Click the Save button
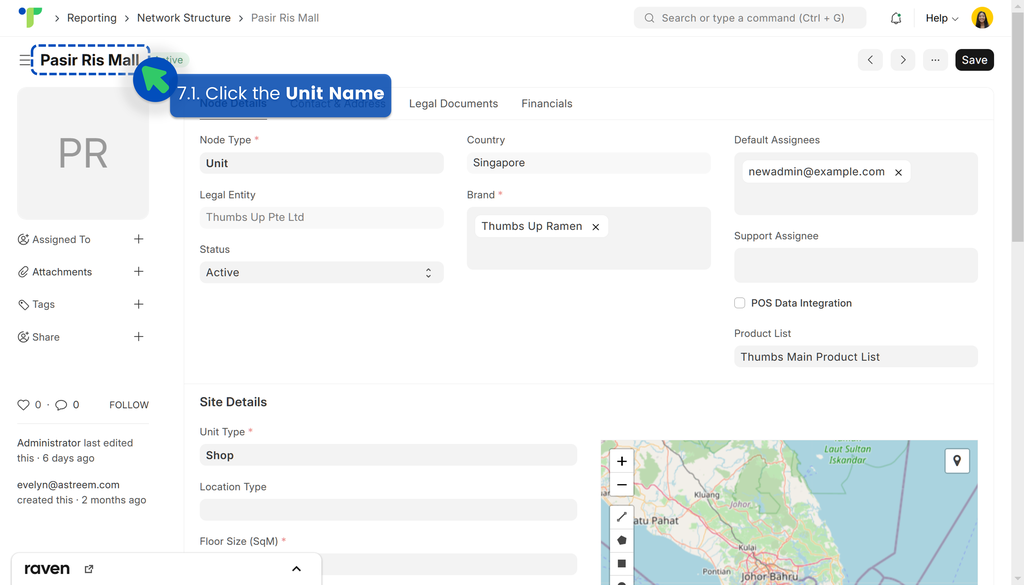The width and height of the screenshot is (1024, 585). tap(974, 60)
